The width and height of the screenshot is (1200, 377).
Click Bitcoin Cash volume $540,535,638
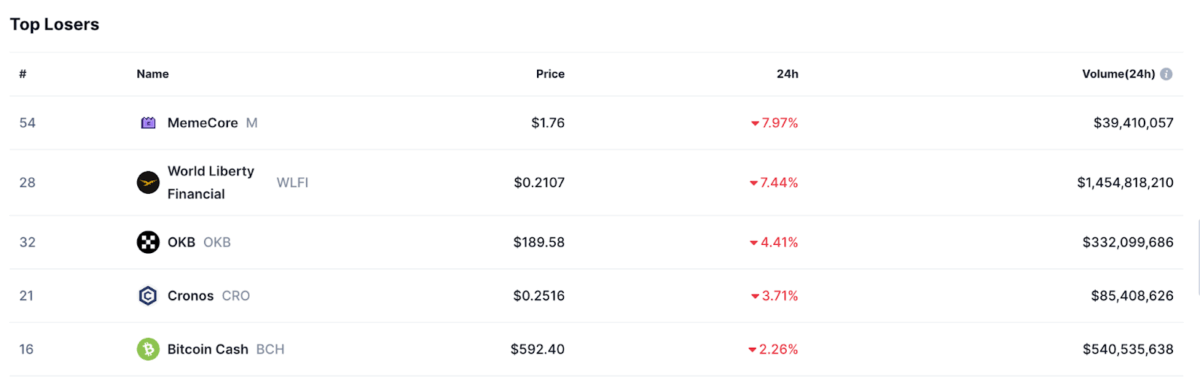click(1128, 349)
